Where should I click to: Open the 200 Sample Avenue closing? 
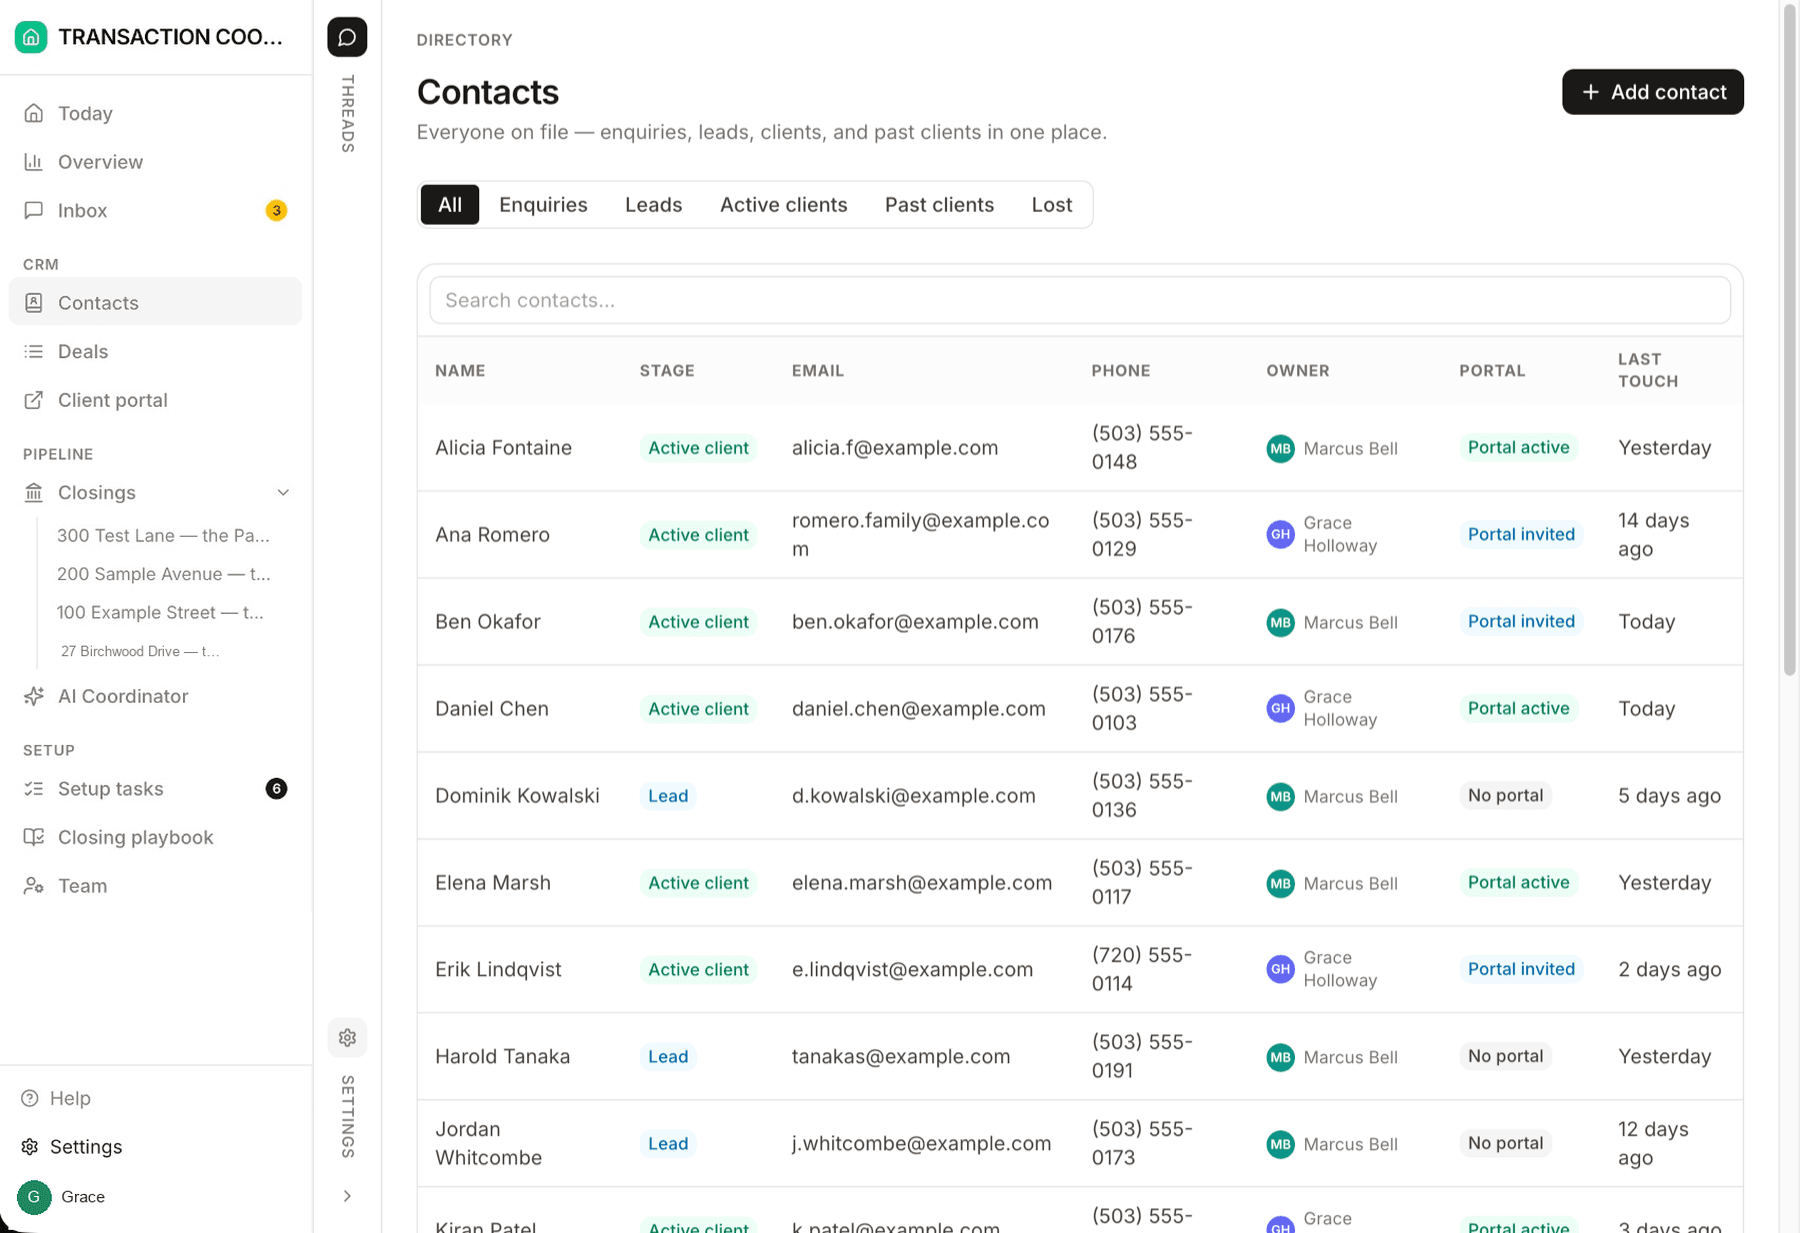tap(163, 574)
